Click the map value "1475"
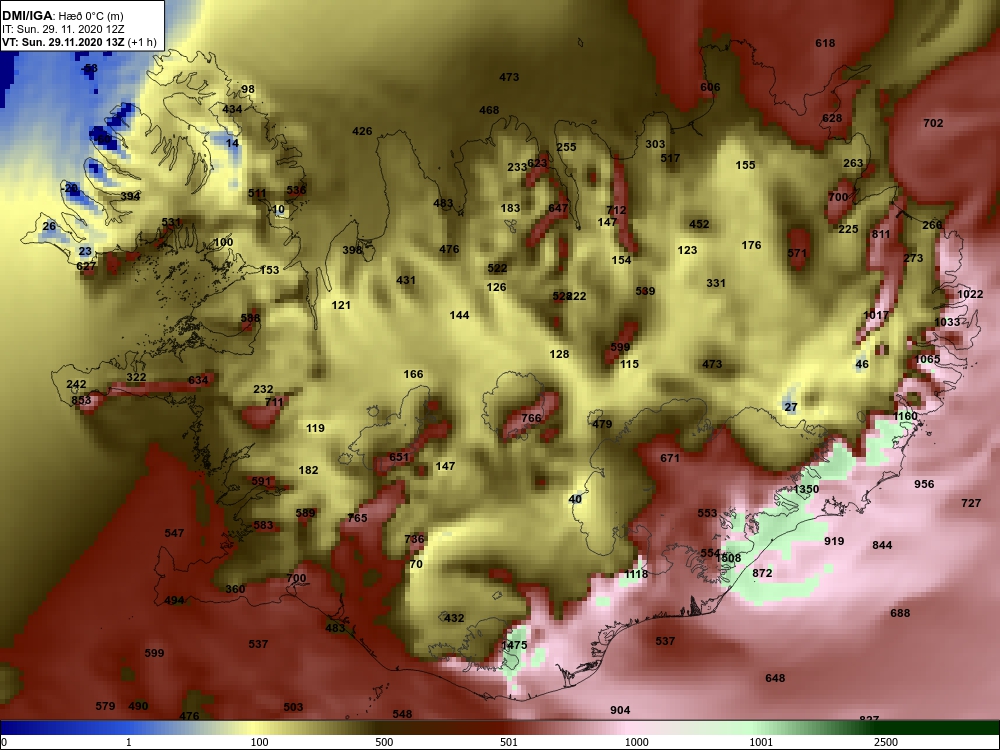The width and height of the screenshot is (1000, 750). click(x=514, y=645)
